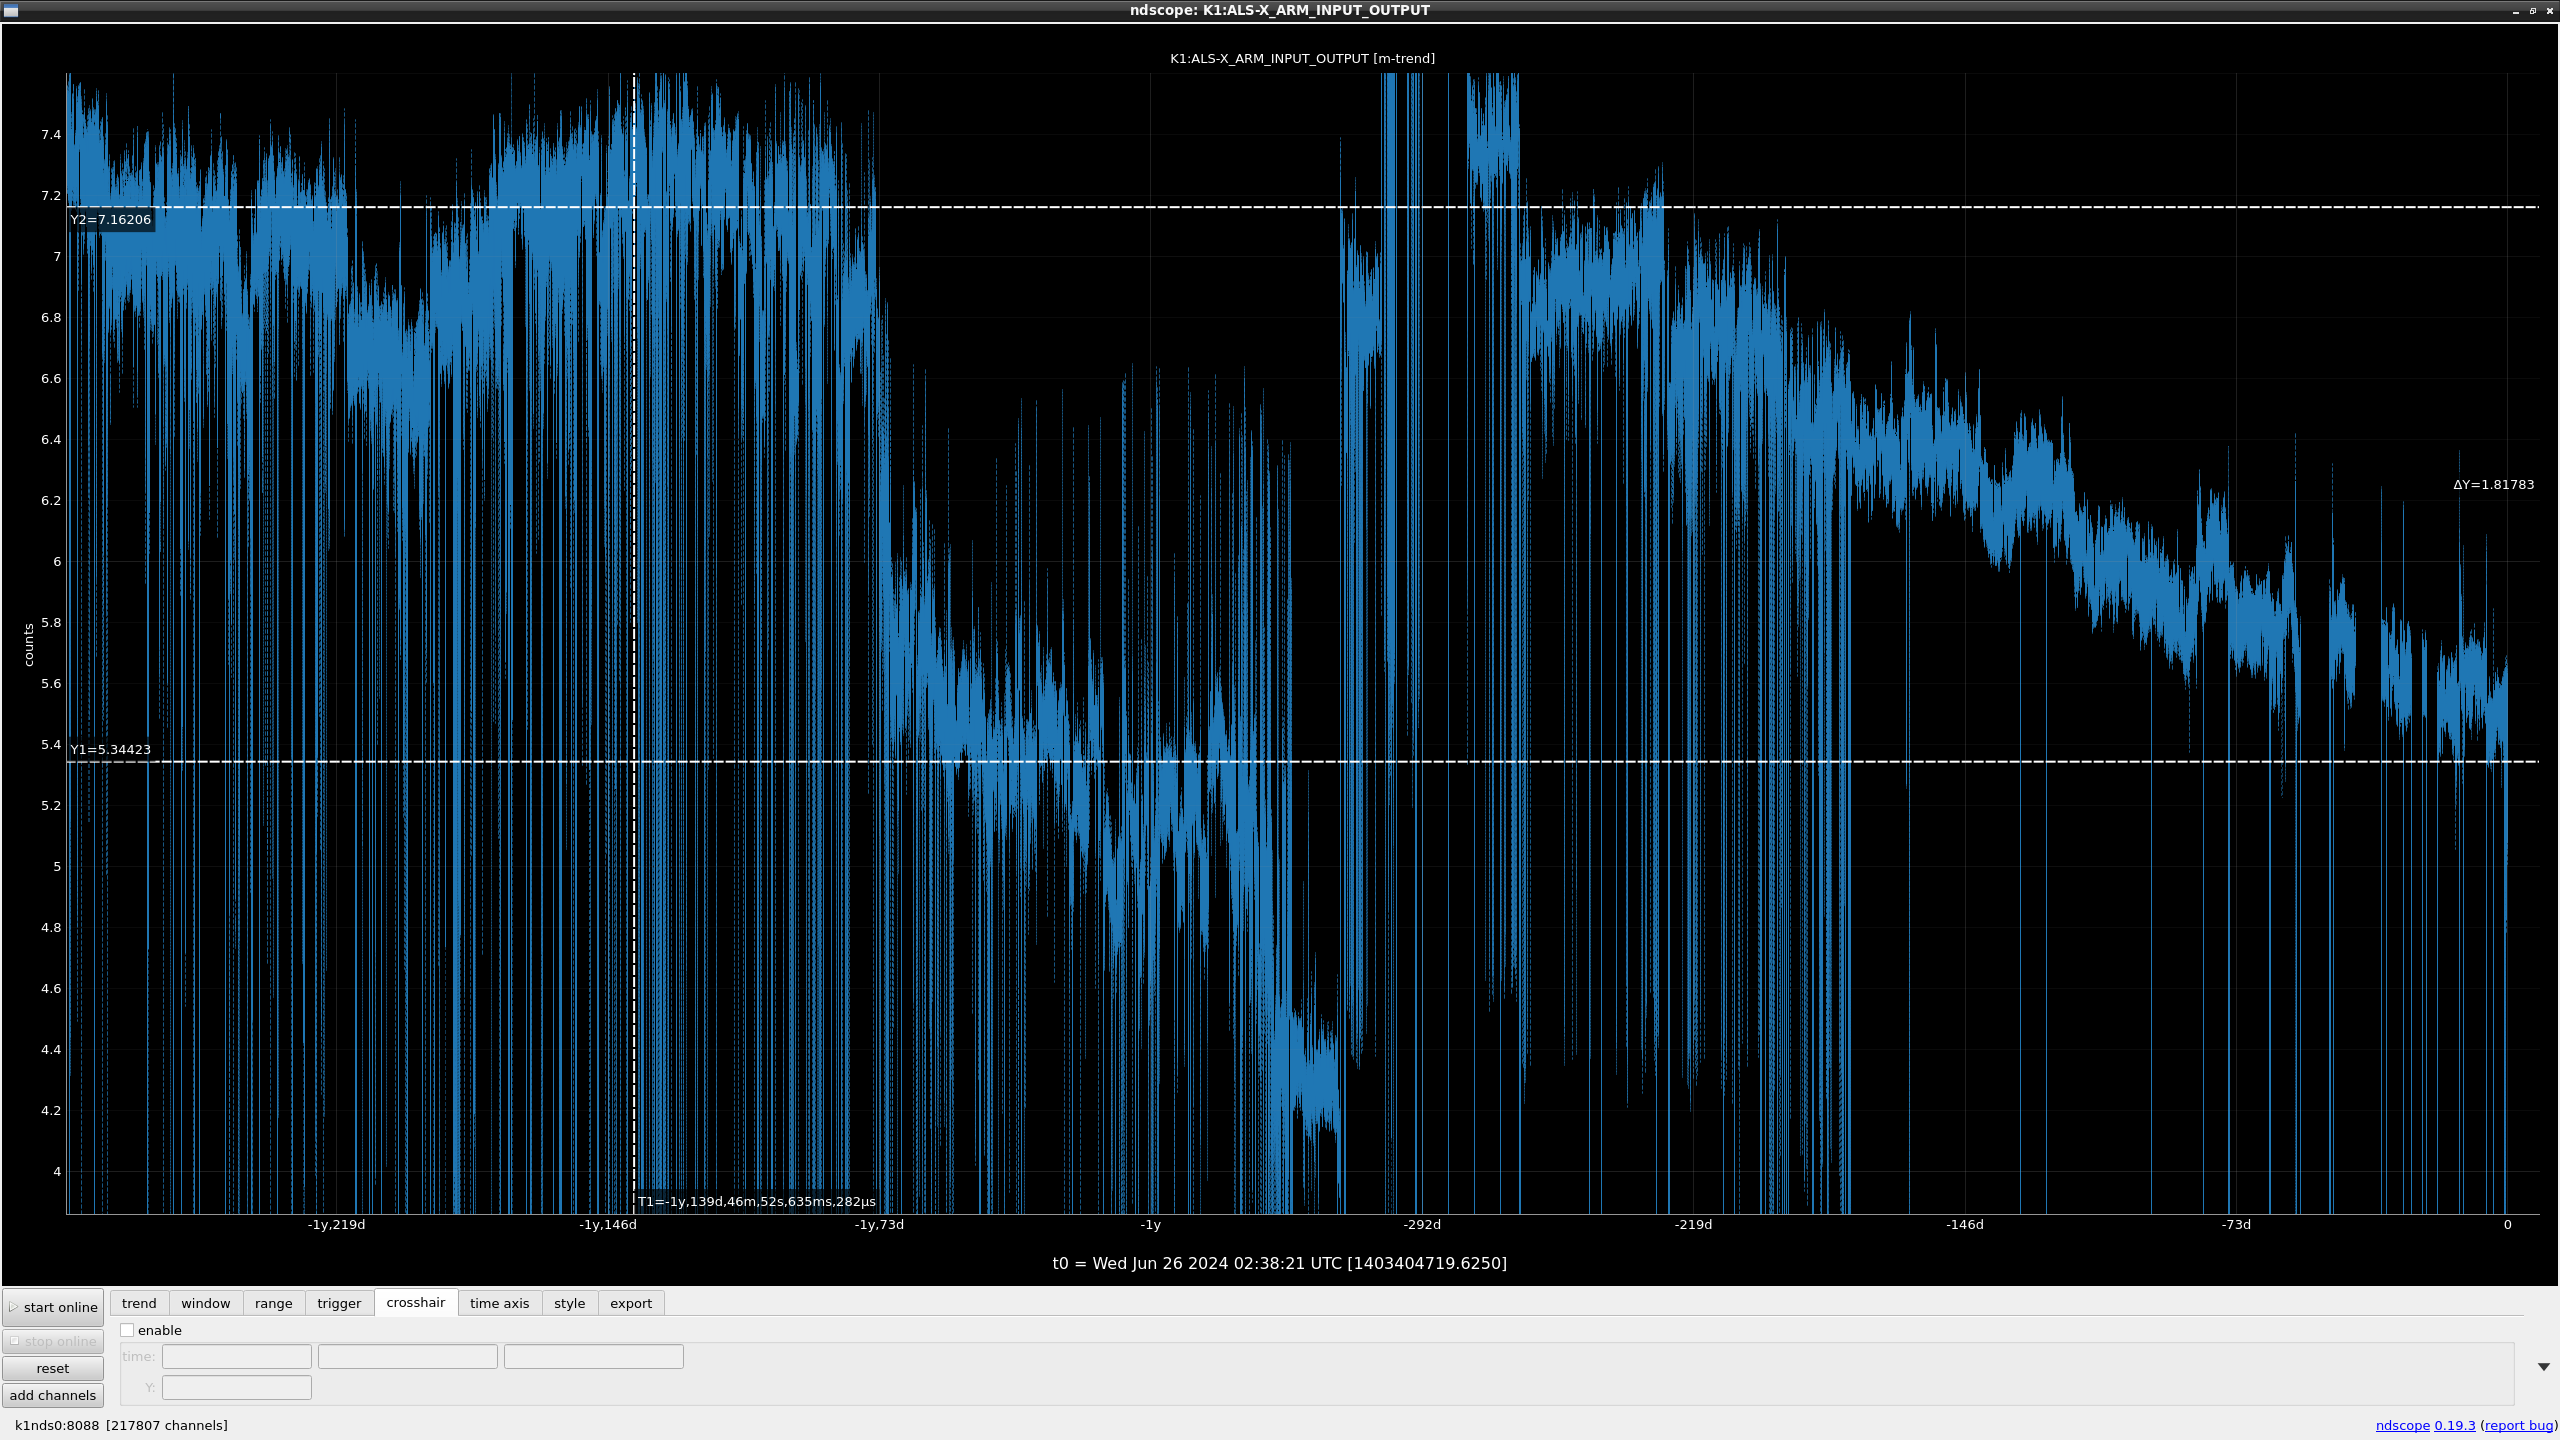This screenshot has height=1440, width=2560.
Task: Click the 0 time axis tick label
Action: coord(2507,1224)
